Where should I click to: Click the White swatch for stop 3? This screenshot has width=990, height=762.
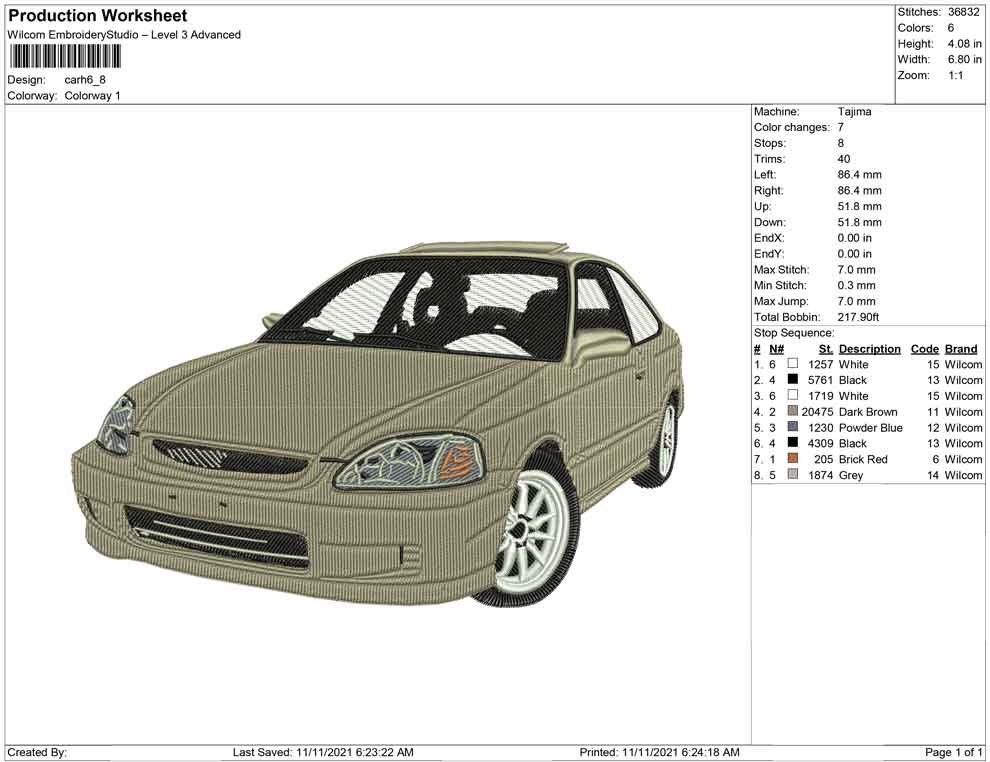coord(790,396)
